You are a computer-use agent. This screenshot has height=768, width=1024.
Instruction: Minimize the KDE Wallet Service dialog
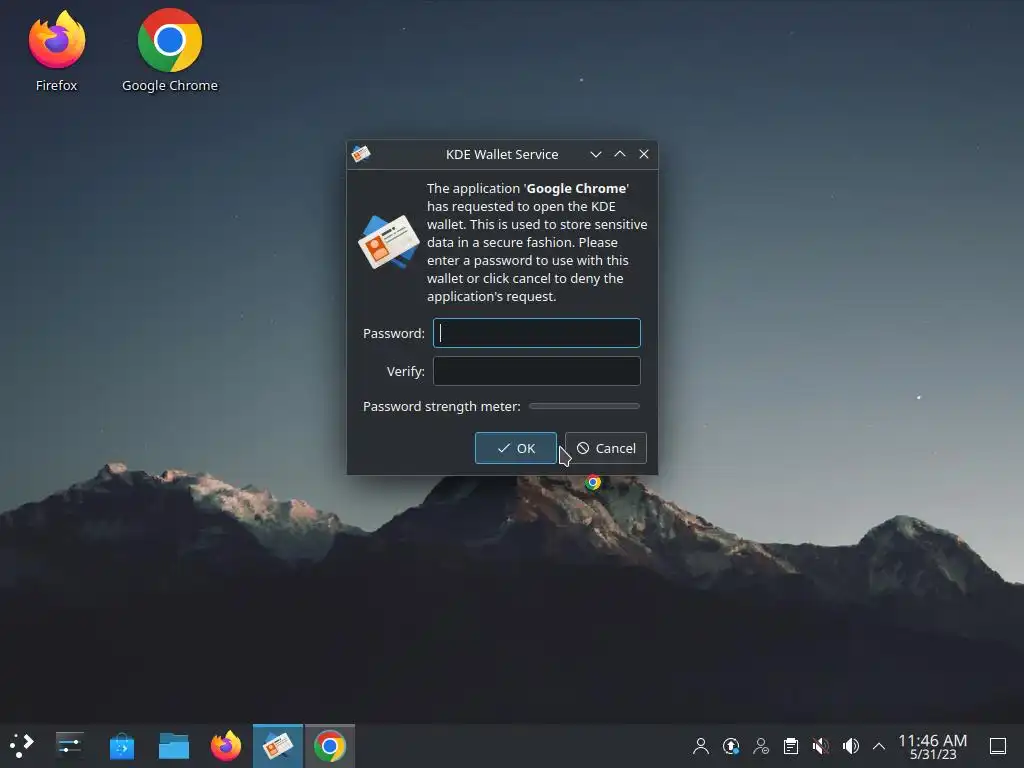point(596,154)
